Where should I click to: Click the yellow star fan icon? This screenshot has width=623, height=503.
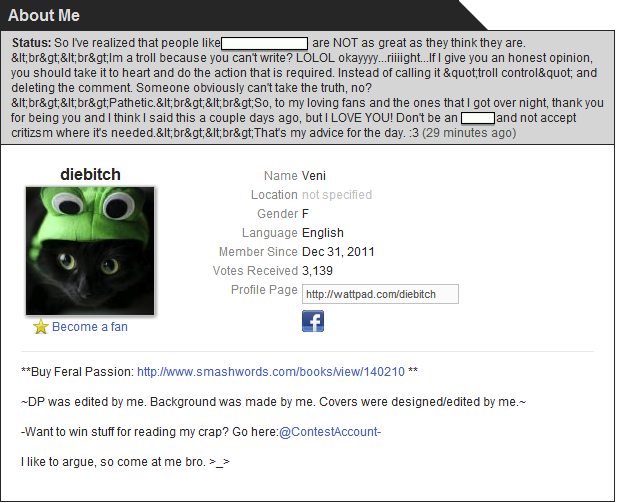[41, 327]
